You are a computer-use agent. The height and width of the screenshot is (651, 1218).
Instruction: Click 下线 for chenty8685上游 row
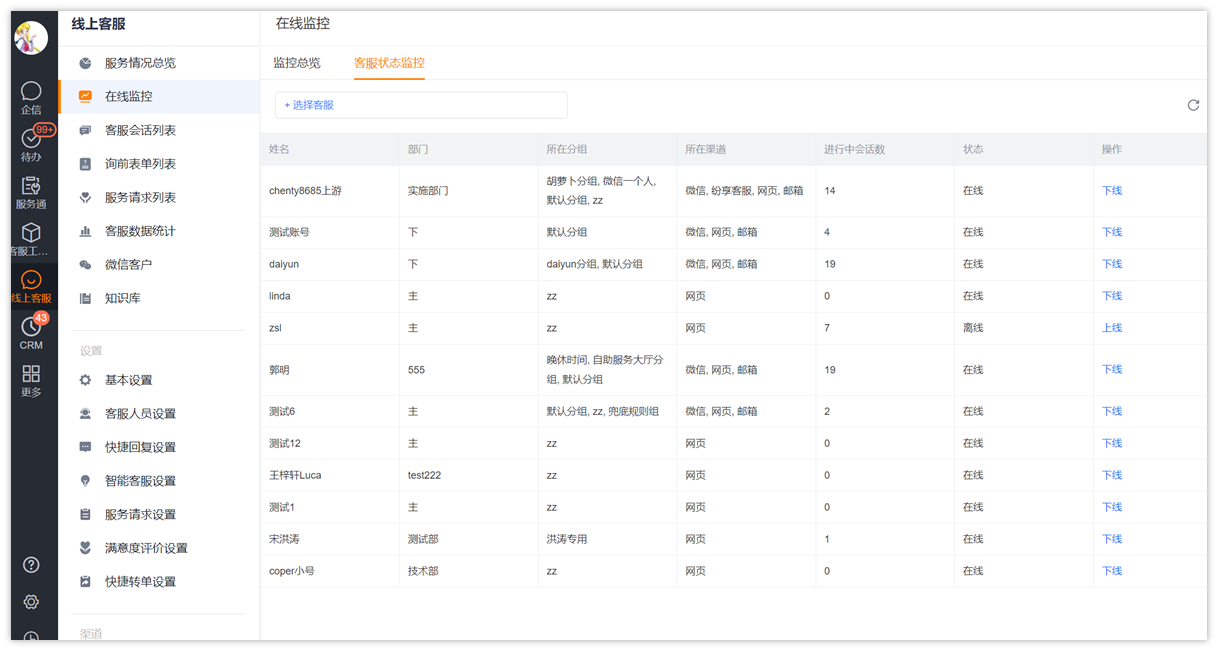click(x=1112, y=191)
